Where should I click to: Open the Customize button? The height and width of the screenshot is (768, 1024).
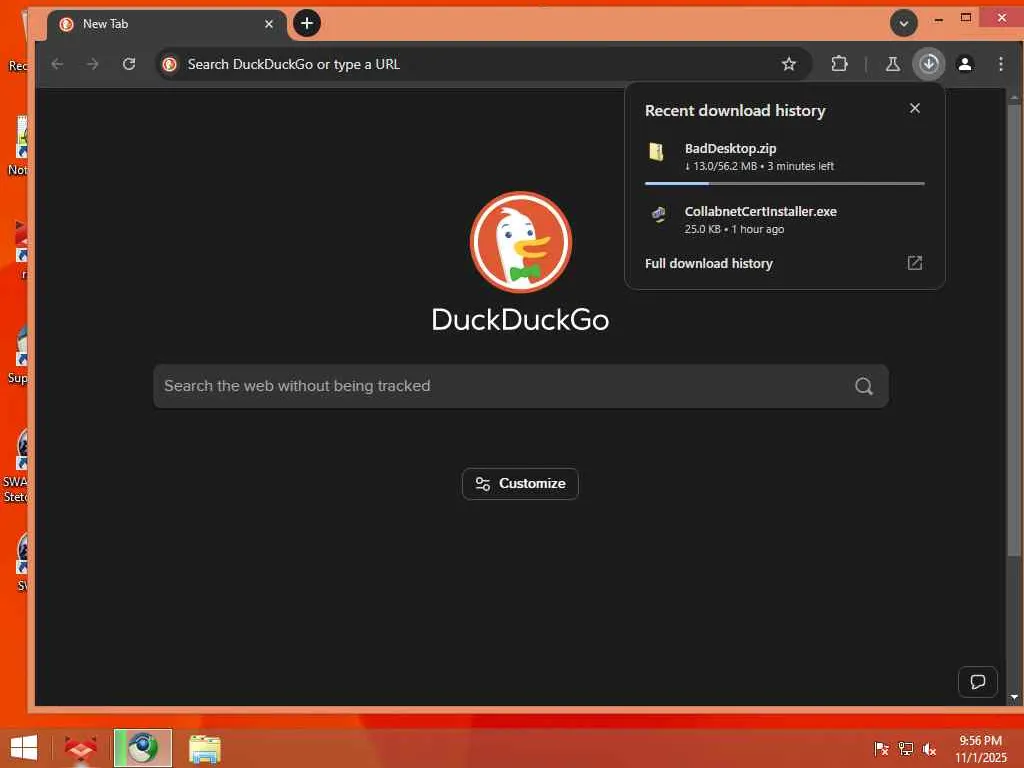click(520, 484)
